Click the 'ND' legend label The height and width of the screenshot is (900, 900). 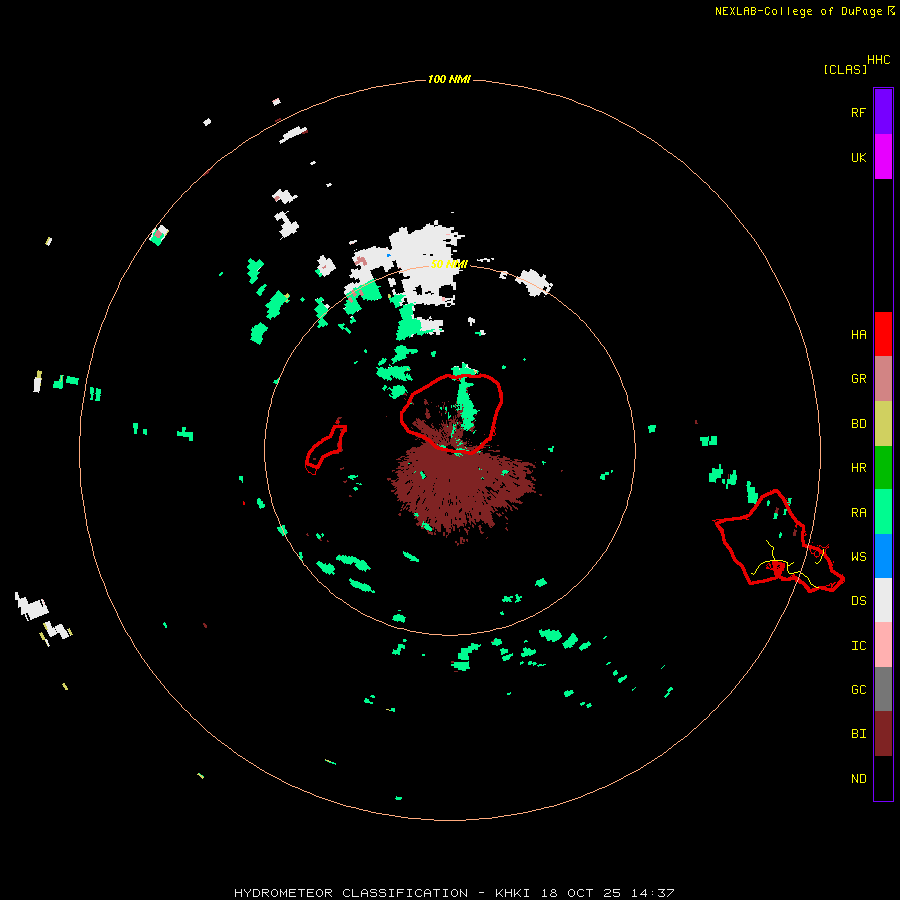858,778
